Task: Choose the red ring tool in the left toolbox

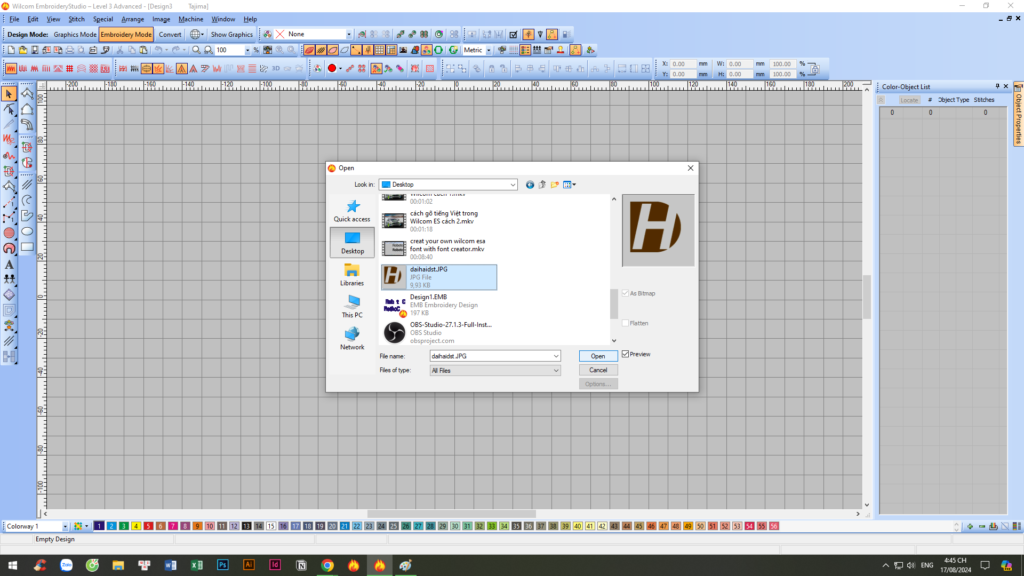Action: point(8,248)
